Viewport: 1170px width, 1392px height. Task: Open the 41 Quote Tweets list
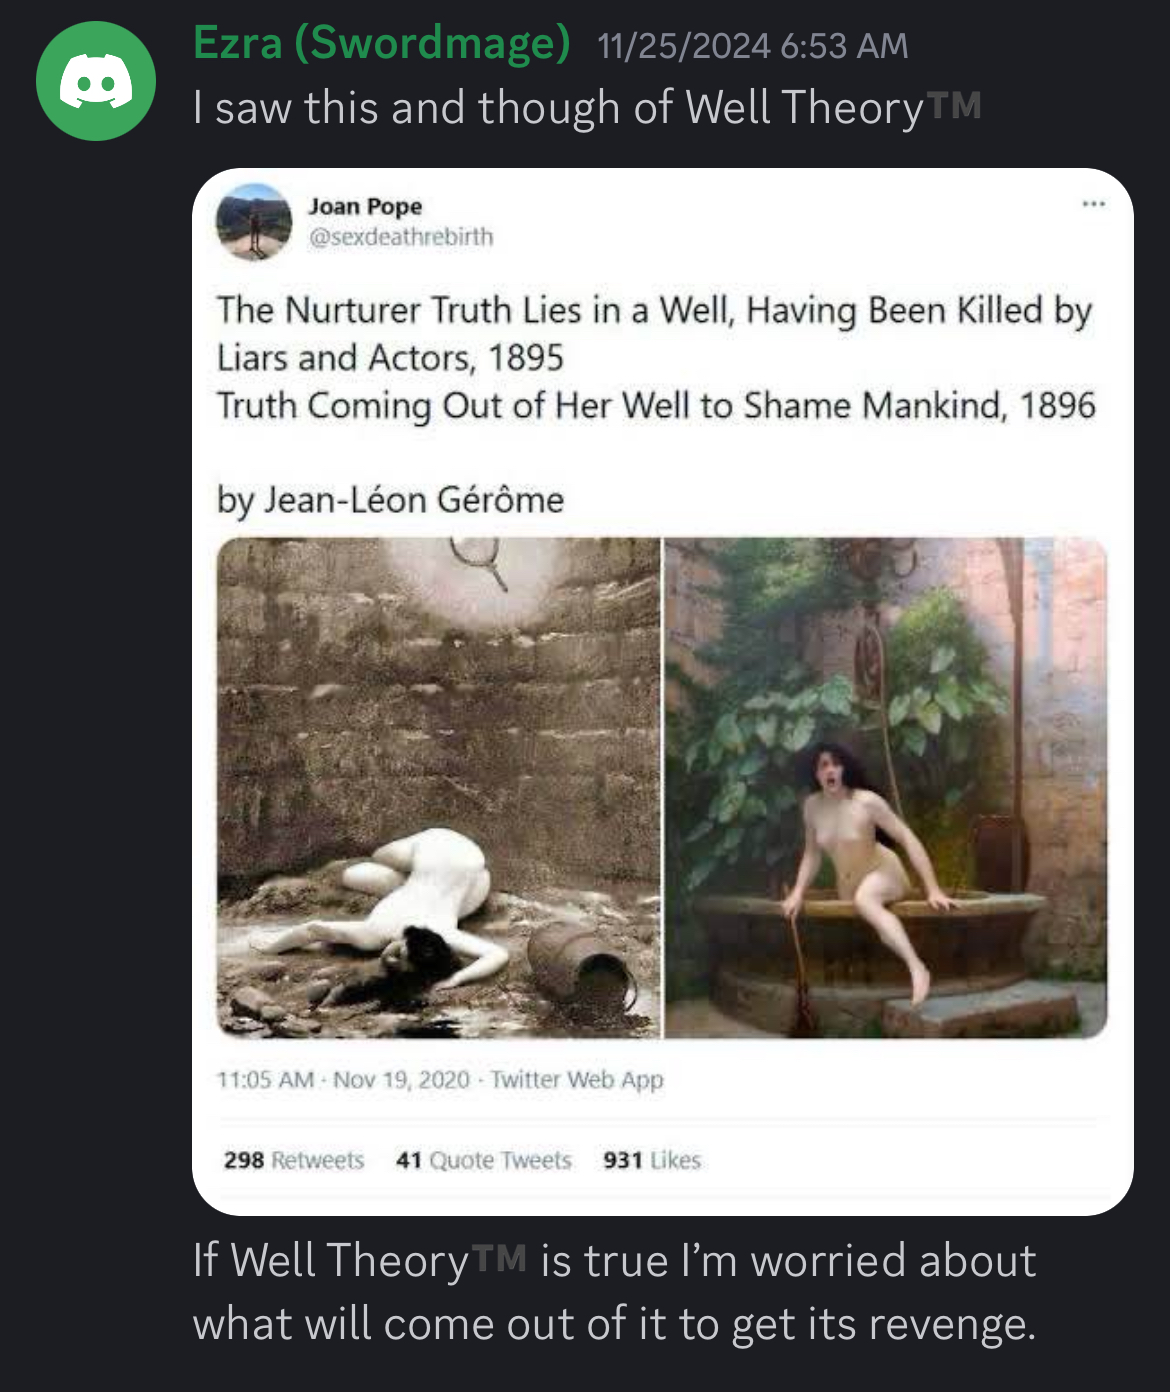pos(484,1159)
